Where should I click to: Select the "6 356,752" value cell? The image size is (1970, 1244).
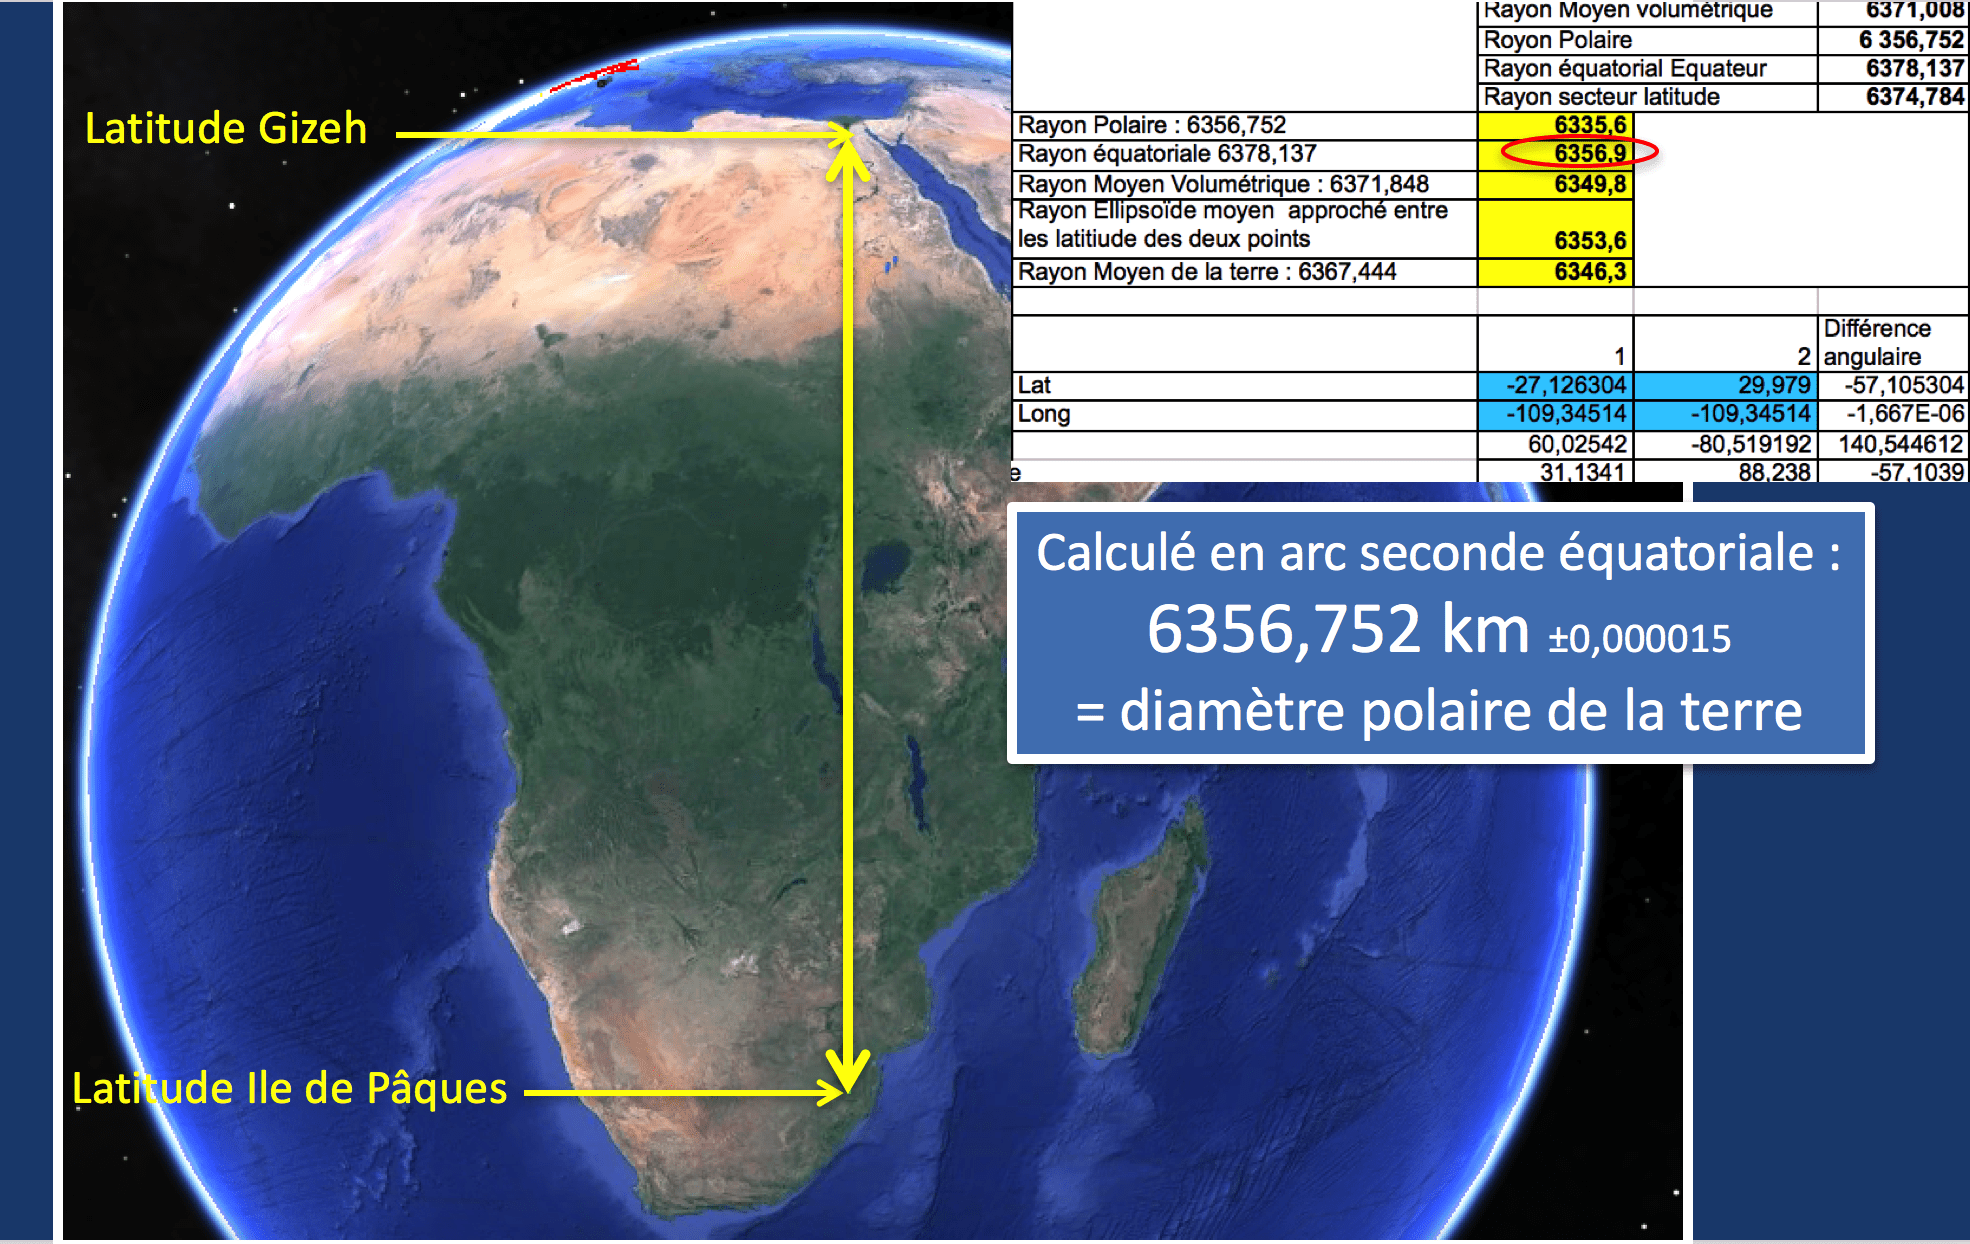point(1892,40)
